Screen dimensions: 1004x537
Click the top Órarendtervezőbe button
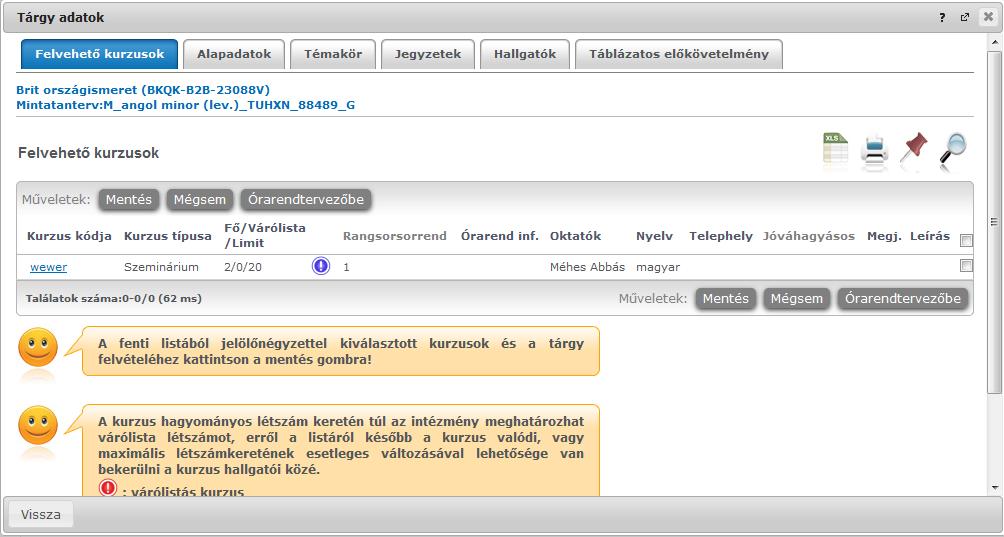click(x=306, y=200)
